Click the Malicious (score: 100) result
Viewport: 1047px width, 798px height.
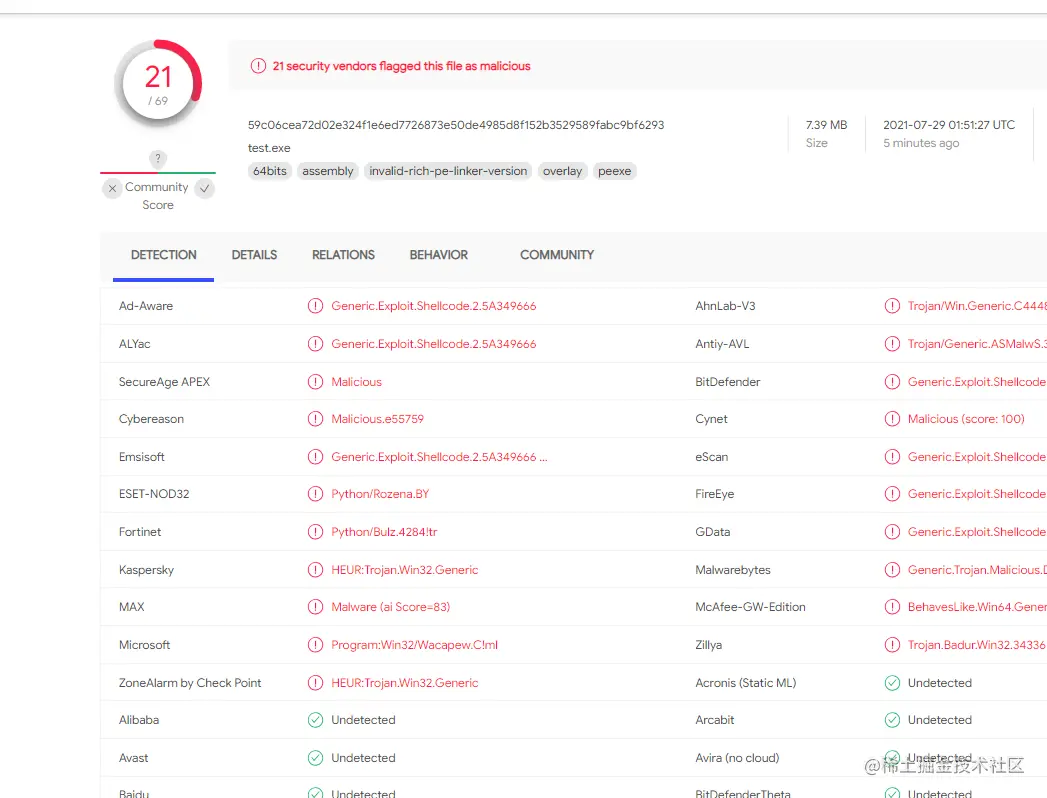(x=966, y=419)
